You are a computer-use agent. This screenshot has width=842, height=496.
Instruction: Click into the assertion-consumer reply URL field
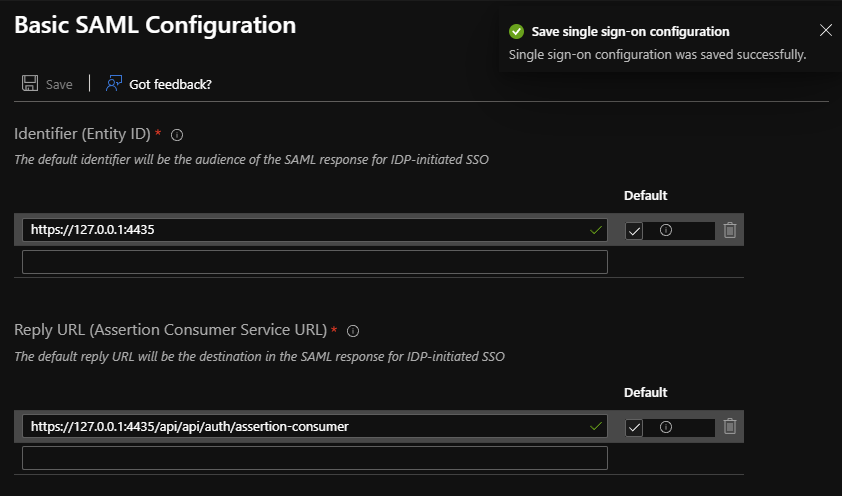click(300, 427)
